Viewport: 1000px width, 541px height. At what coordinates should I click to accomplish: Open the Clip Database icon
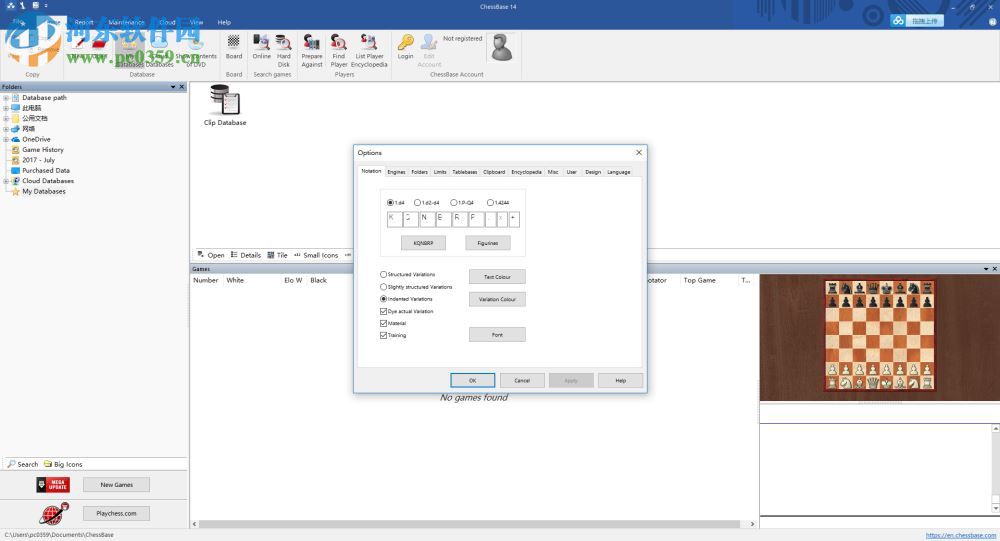tap(224, 105)
